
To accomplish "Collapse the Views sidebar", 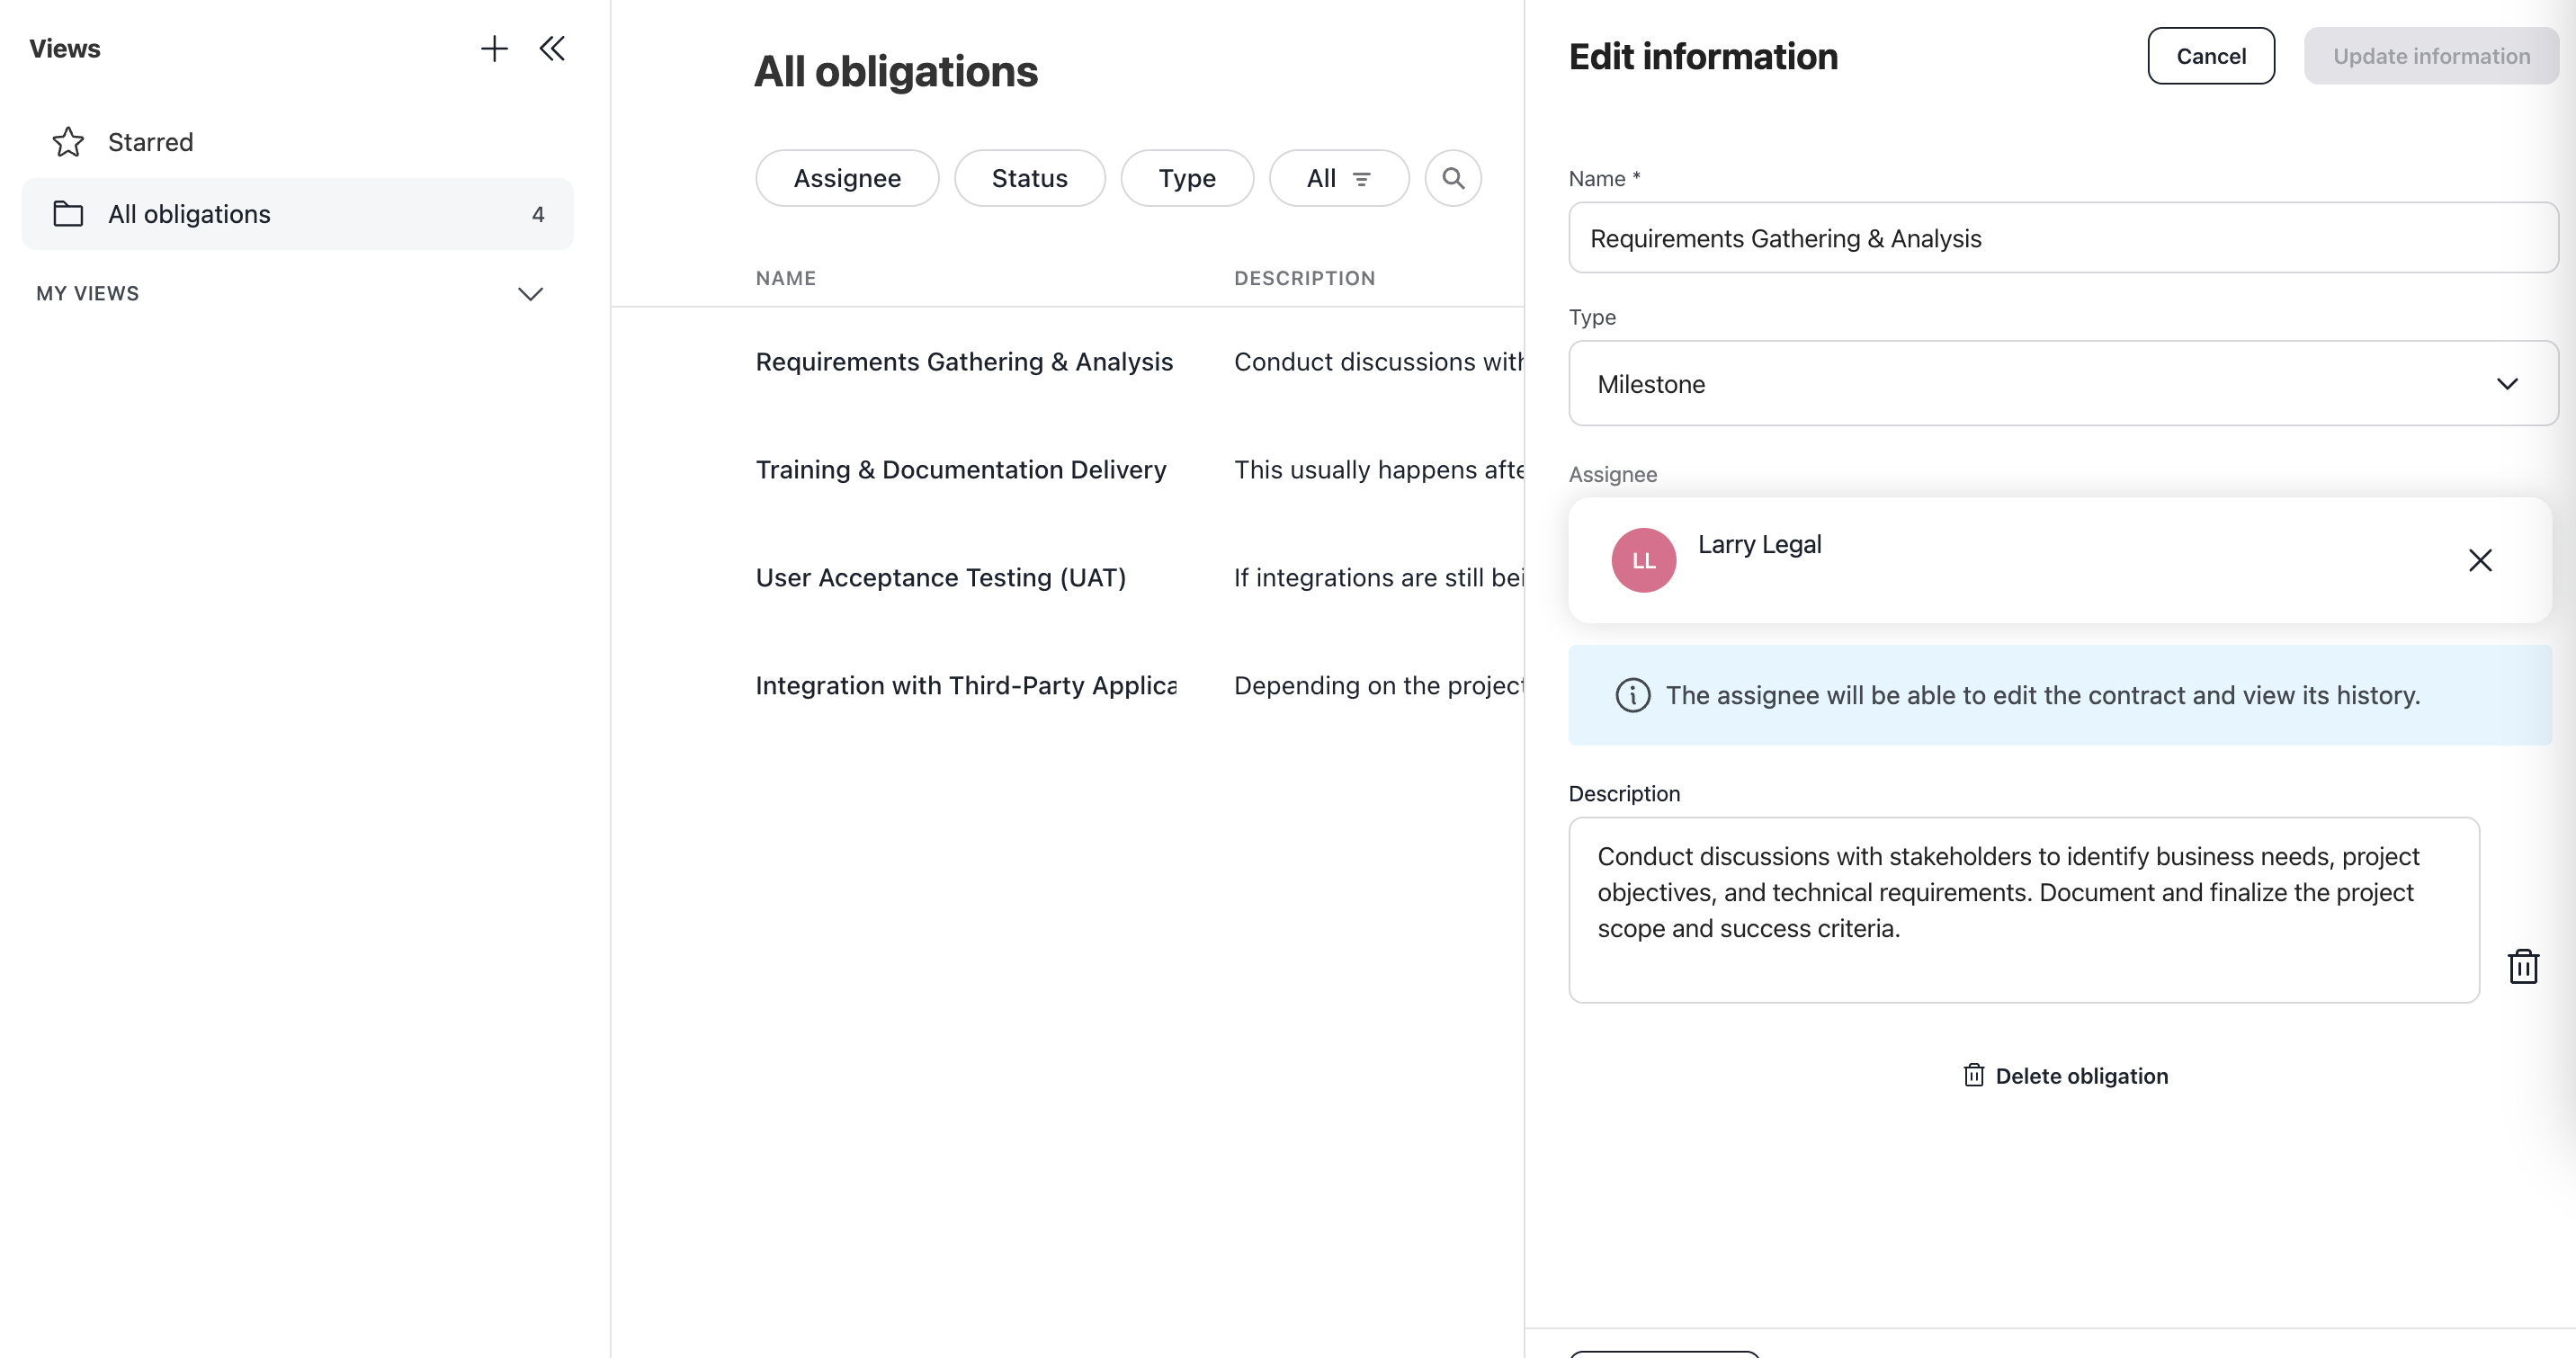I will (x=552, y=48).
